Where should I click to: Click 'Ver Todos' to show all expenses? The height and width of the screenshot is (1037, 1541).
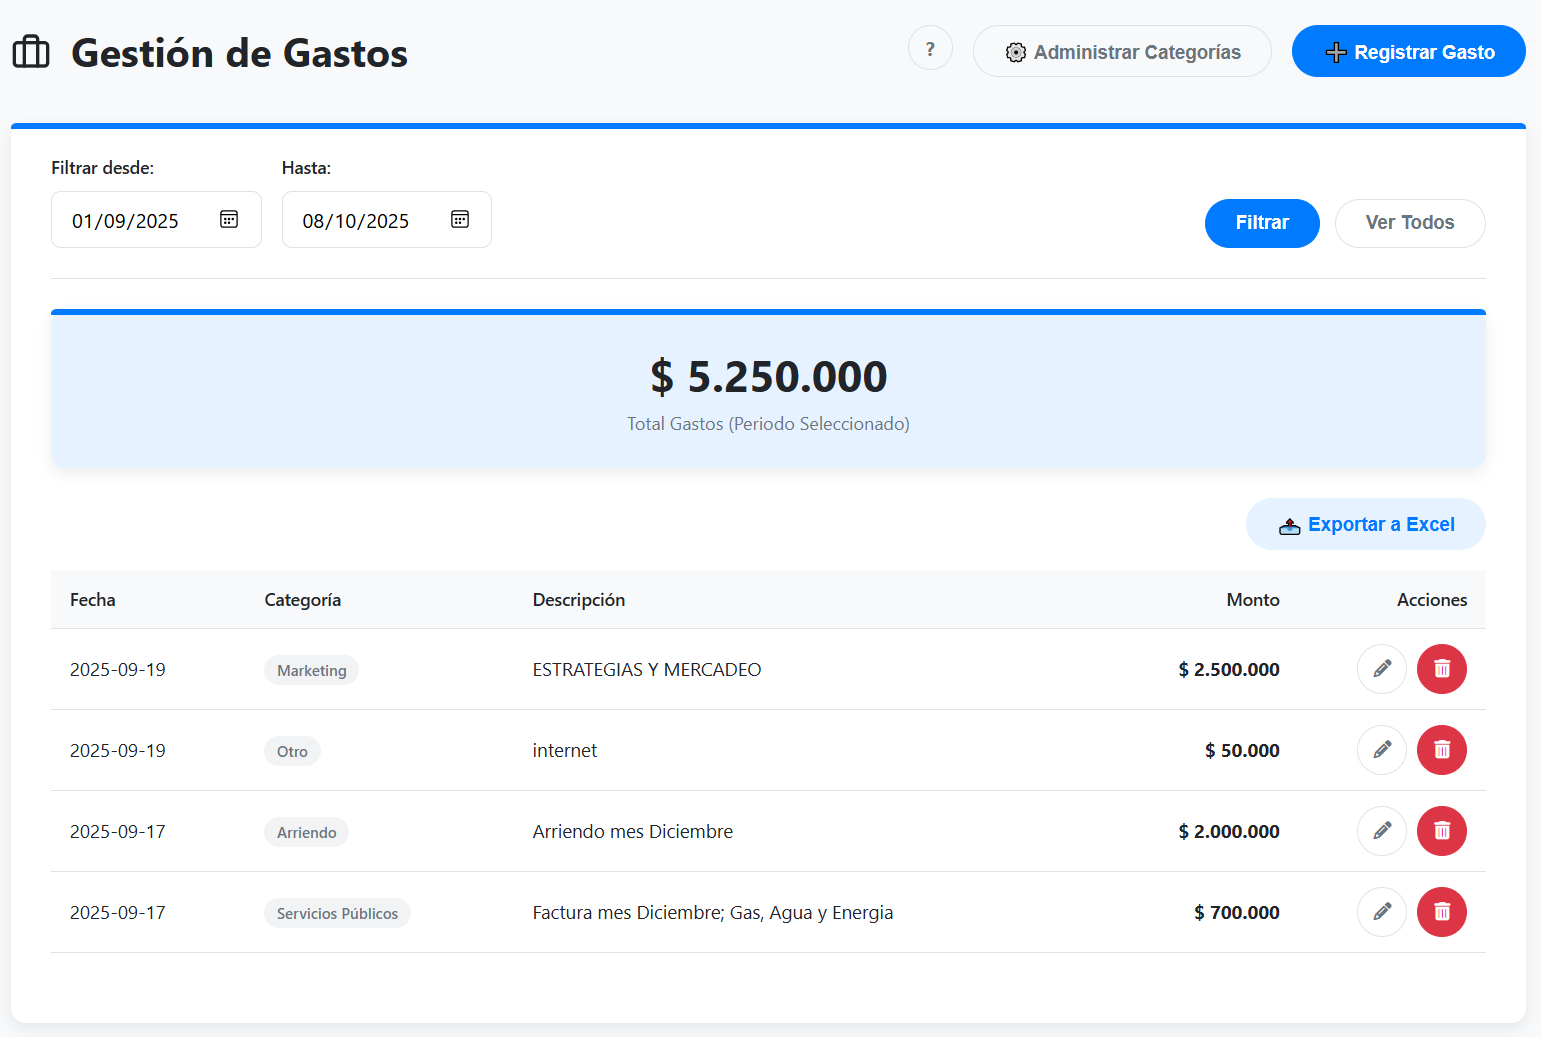click(x=1410, y=223)
